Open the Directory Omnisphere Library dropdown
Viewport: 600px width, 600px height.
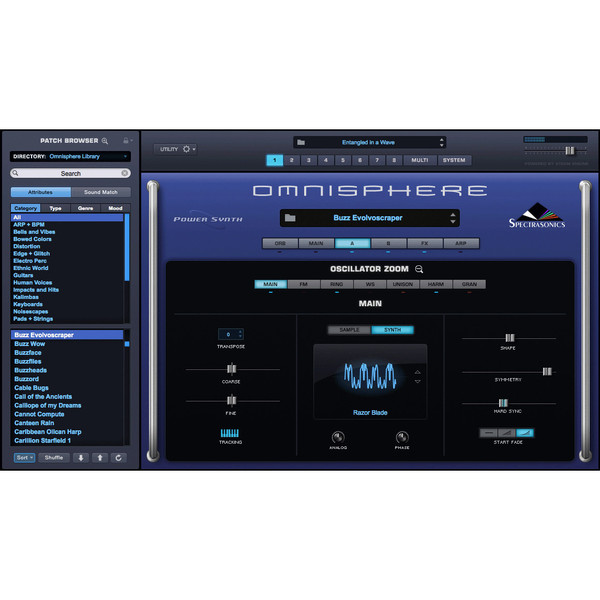pos(70,157)
